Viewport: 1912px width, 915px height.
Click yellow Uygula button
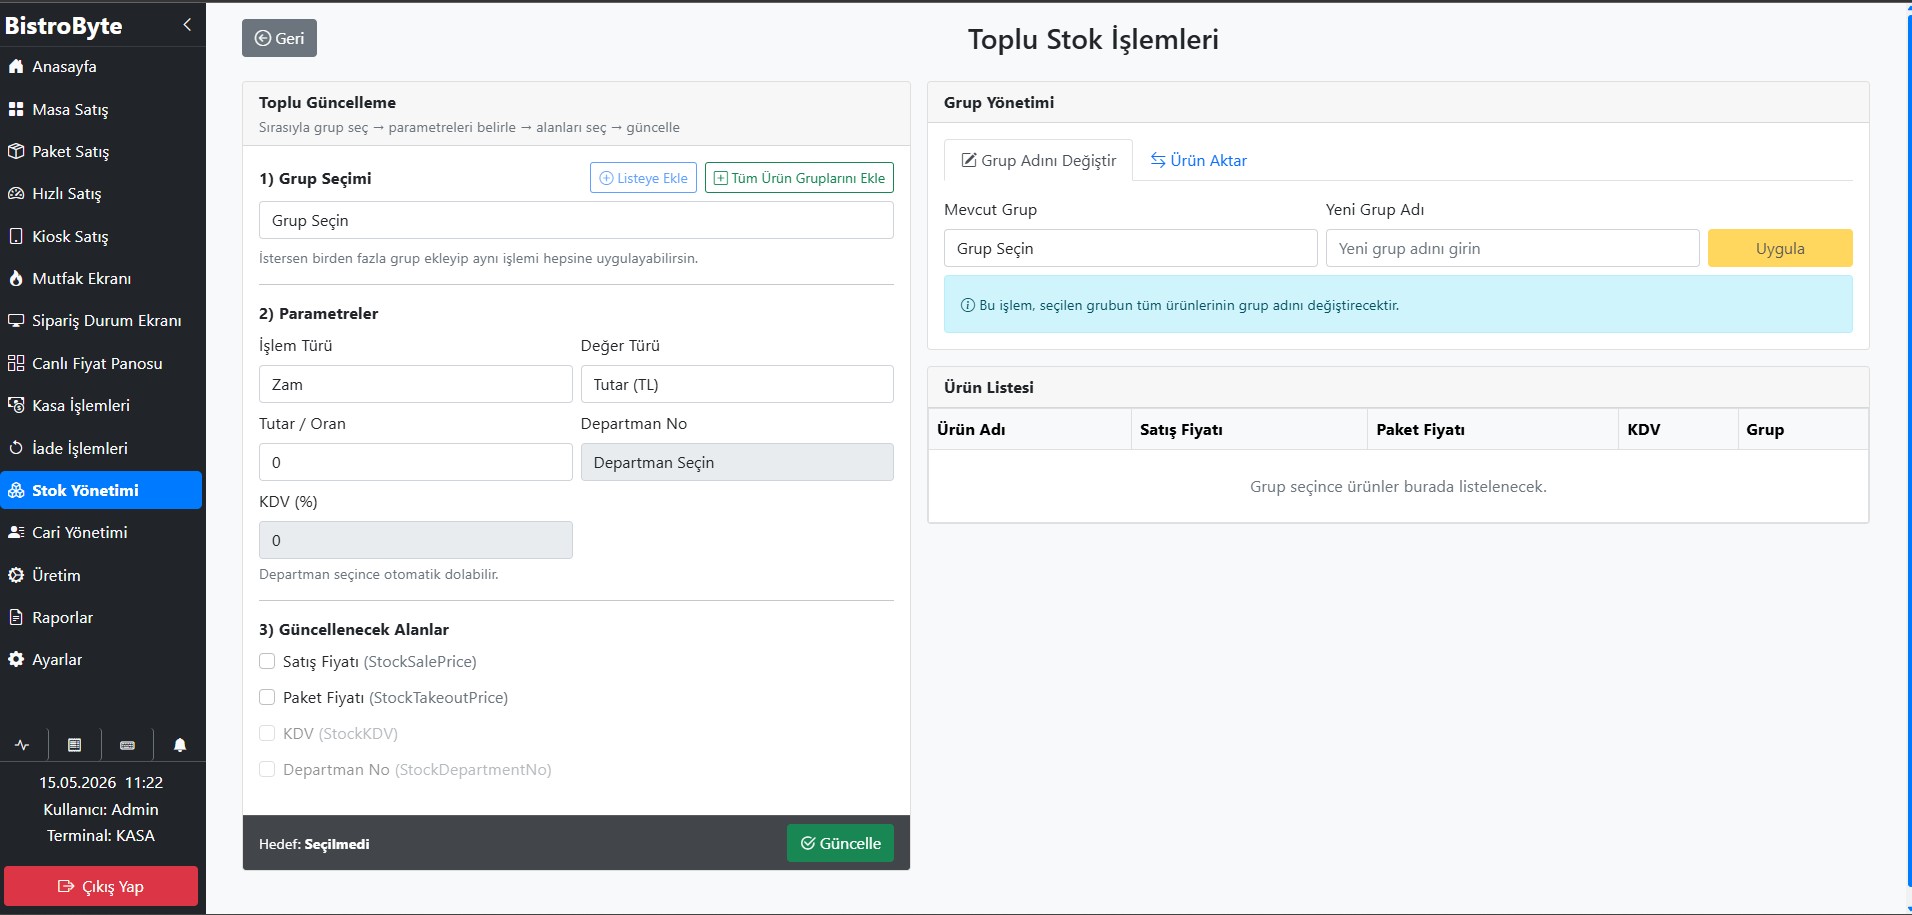point(1780,248)
